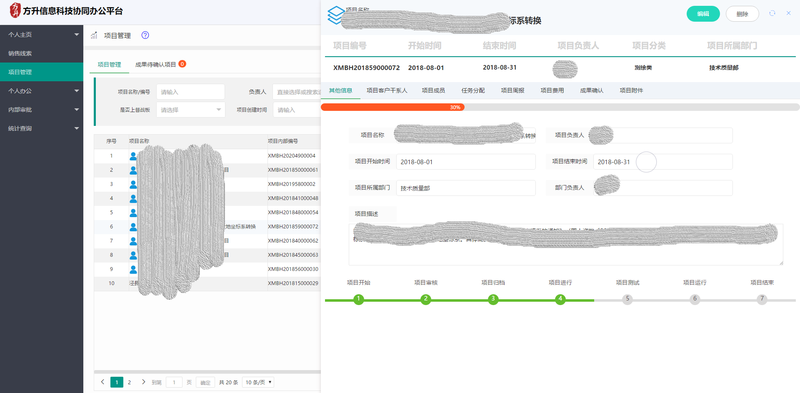Click the pagination 确定 button
Image resolution: width=800 pixels, height=393 pixels.
tap(205, 382)
